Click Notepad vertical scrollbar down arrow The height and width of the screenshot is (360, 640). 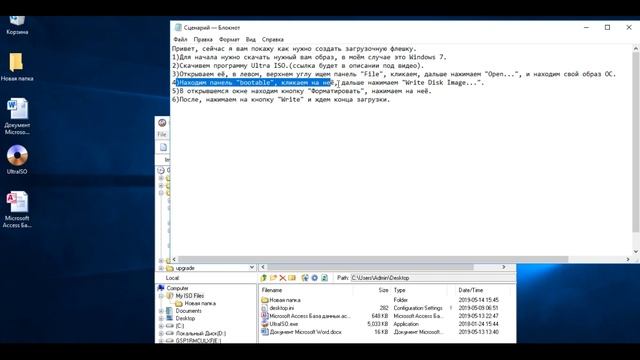[636, 252]
